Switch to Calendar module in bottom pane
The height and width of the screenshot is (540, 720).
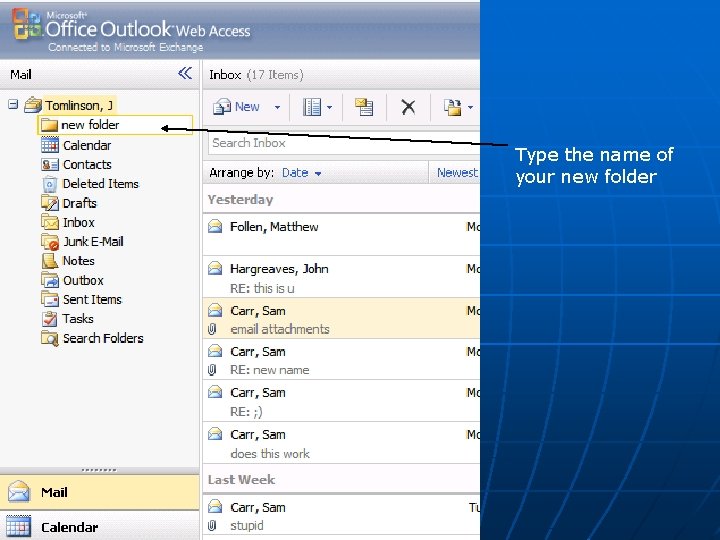pos(99,527)
